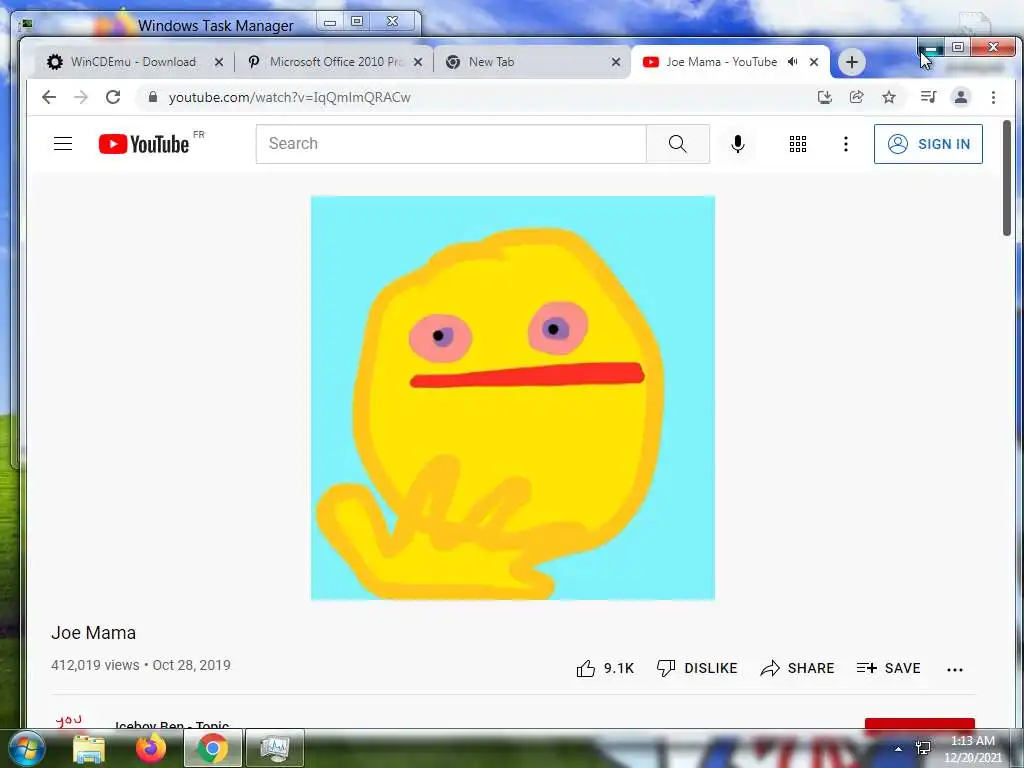
Task: Select the Joe Mama - YouTube tab
Action: click(x=722, y=62)
